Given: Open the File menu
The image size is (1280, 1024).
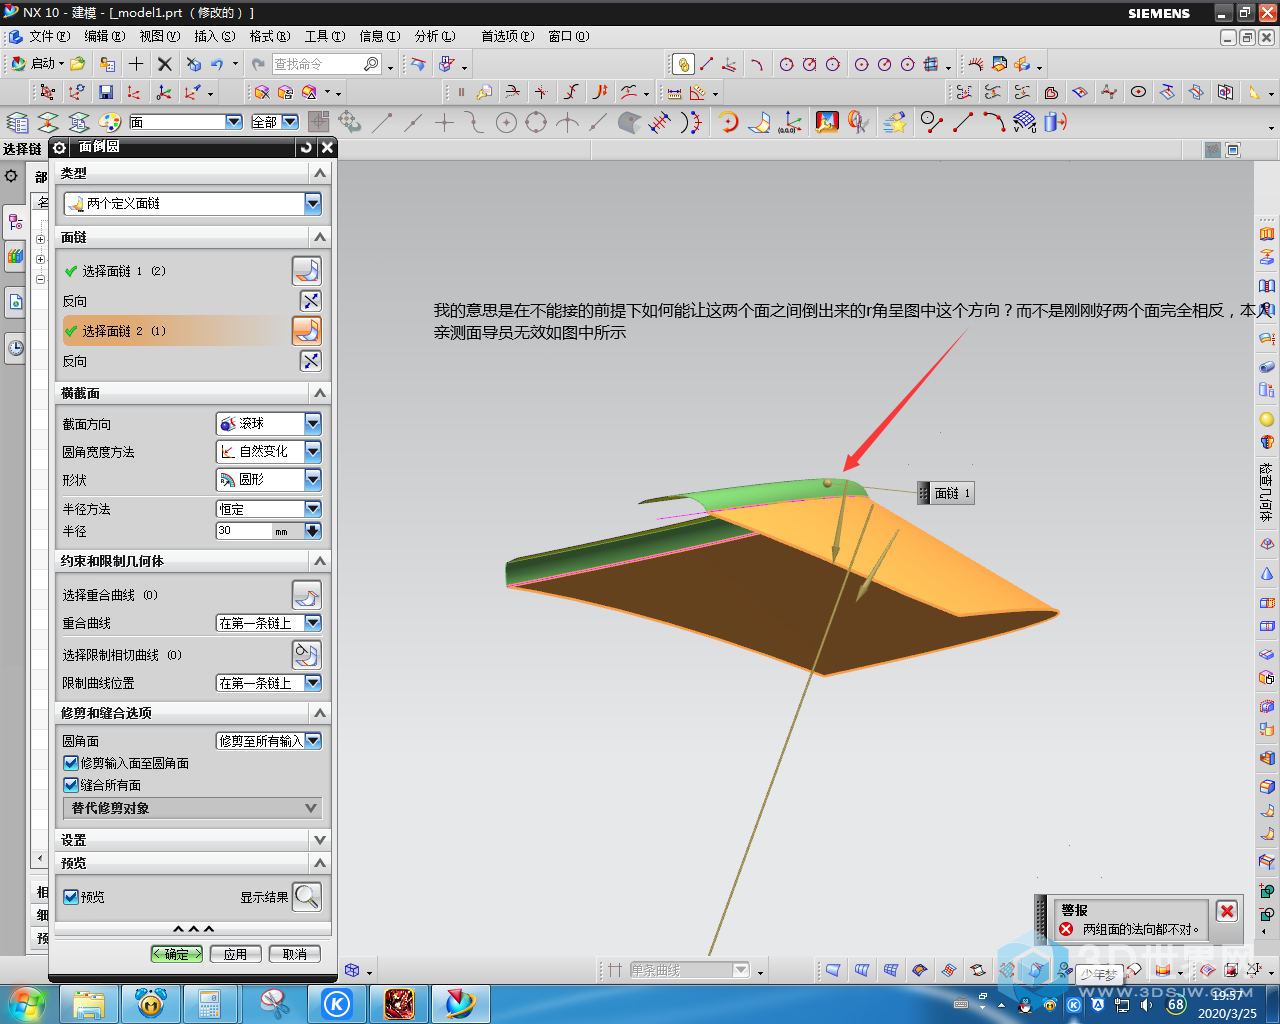Looking at the screenshot, I should pyautogui.click(x=49, y=36).
